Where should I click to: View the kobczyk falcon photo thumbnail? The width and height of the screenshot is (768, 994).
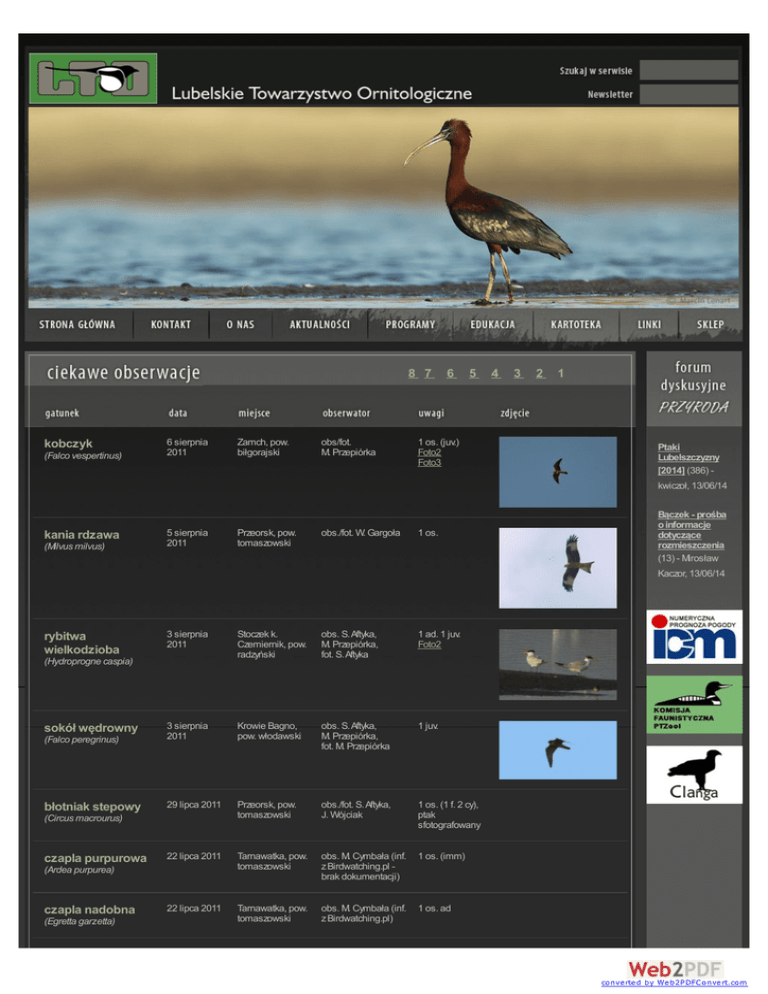click(x=557, y=472)
